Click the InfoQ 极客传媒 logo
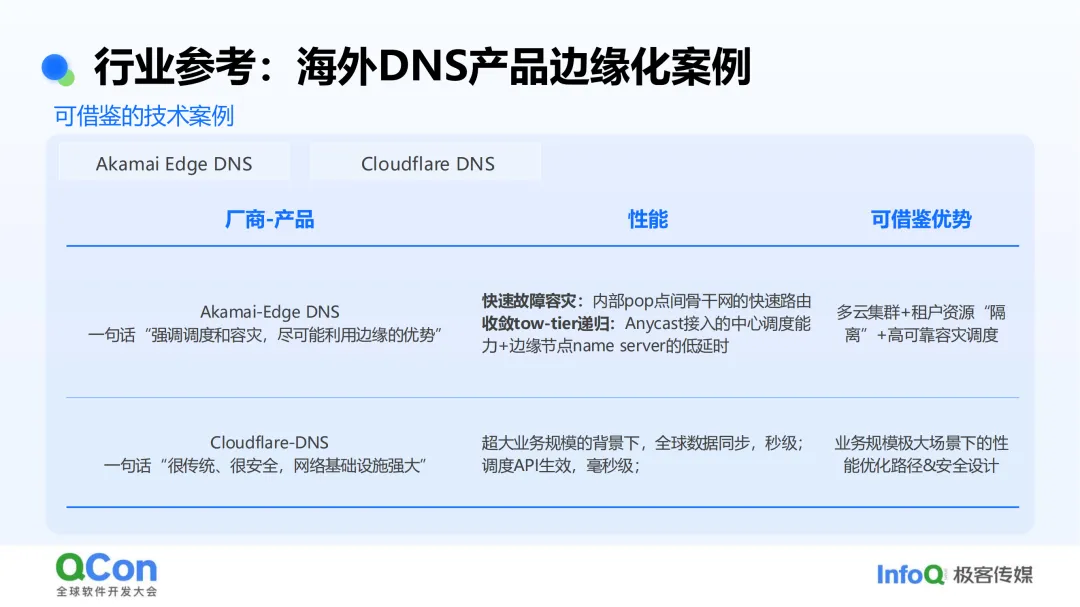1080x607 pixels. [955, 574]
